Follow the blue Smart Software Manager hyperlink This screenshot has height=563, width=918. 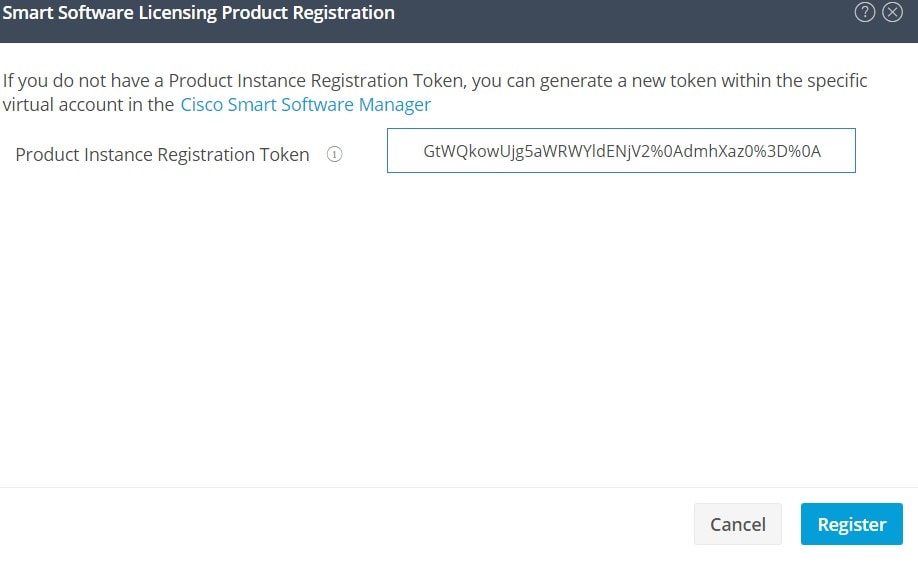point(306,104)
